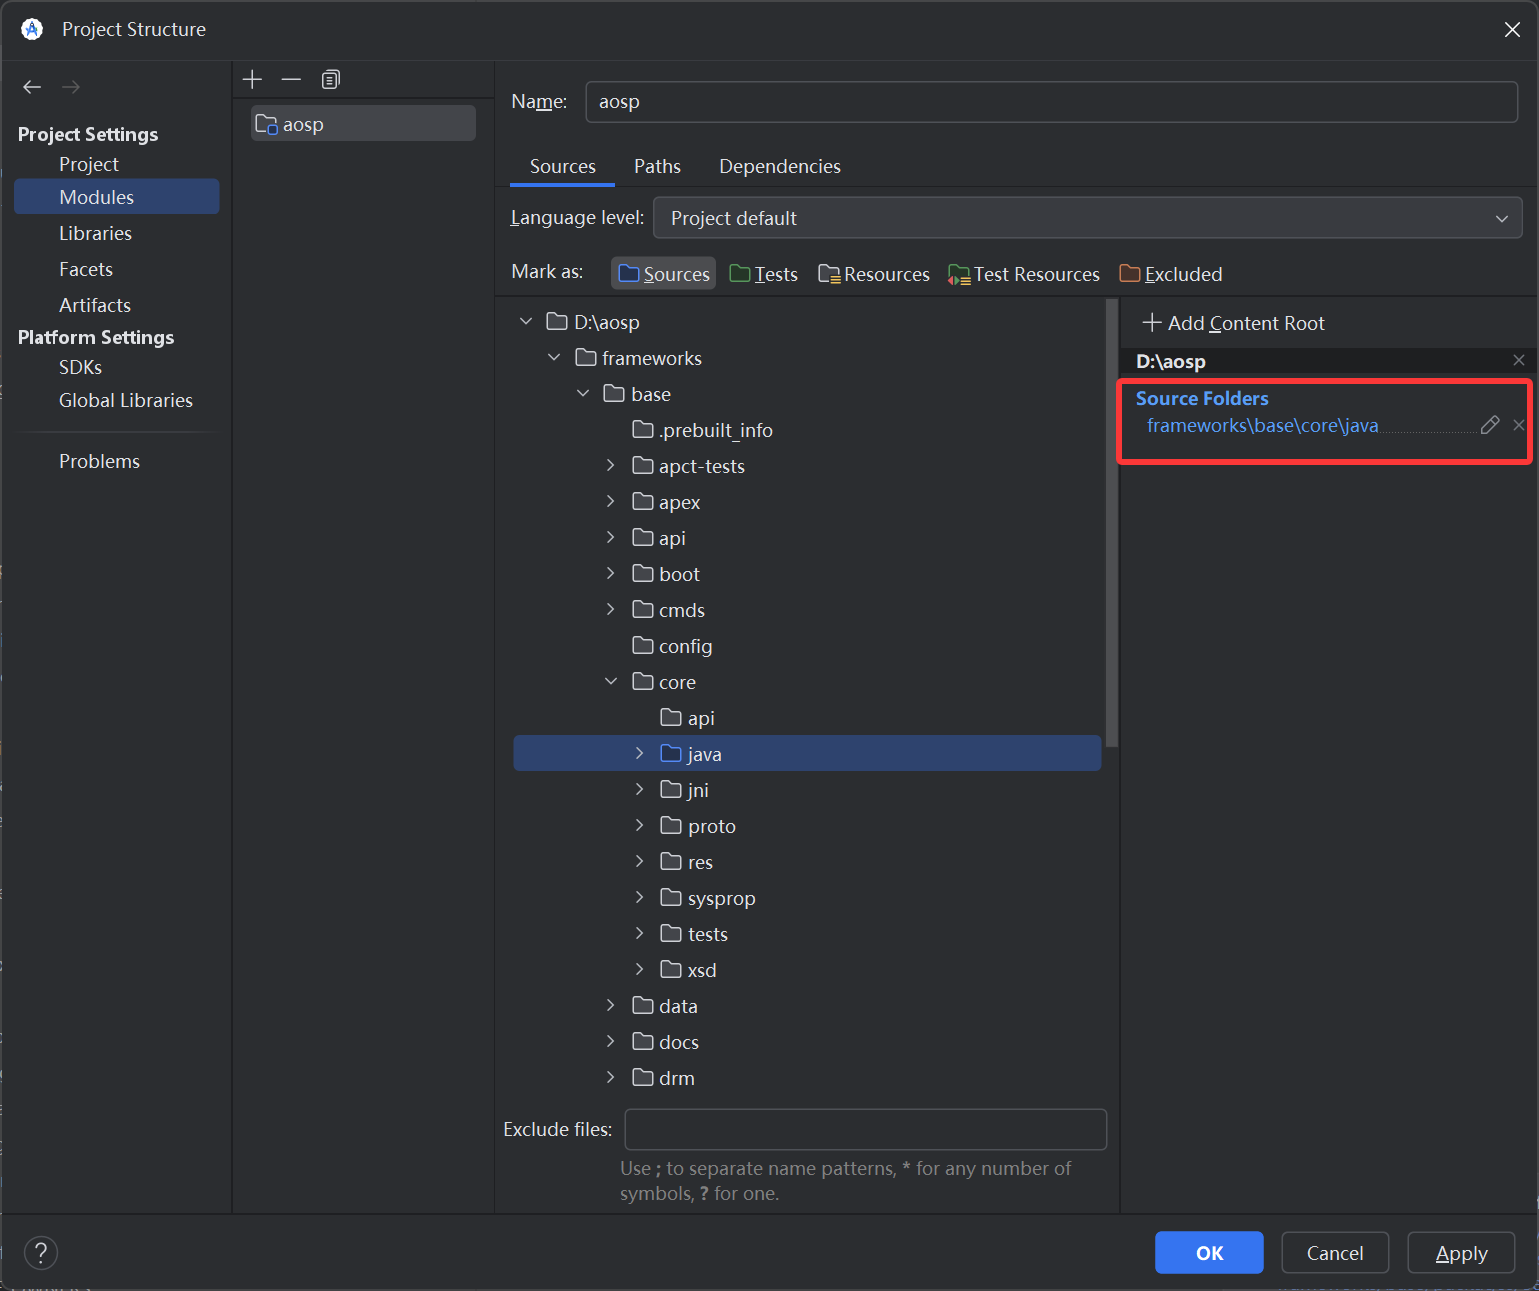Edit the source folder properties pencil icon

(1490, 425)
